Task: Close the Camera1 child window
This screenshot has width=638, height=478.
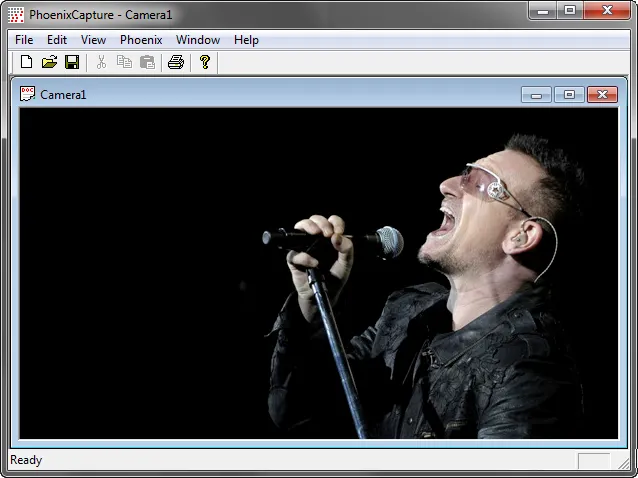Action: (602, 95)
